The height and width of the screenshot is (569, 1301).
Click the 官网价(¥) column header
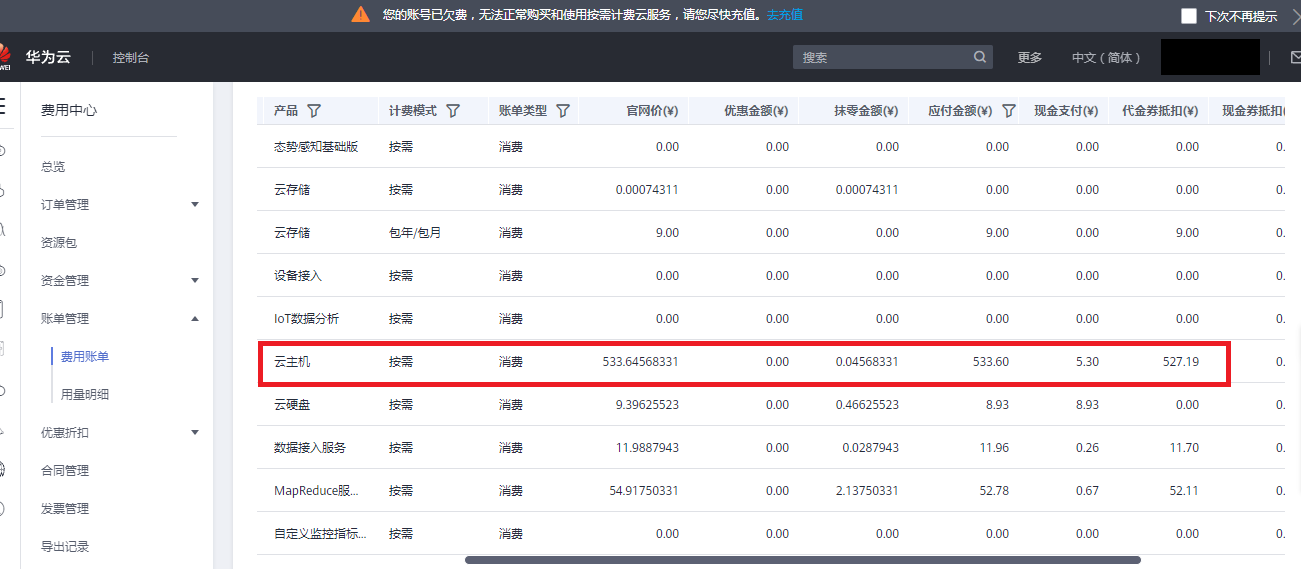pyautogui.click(x=652, y=111)
